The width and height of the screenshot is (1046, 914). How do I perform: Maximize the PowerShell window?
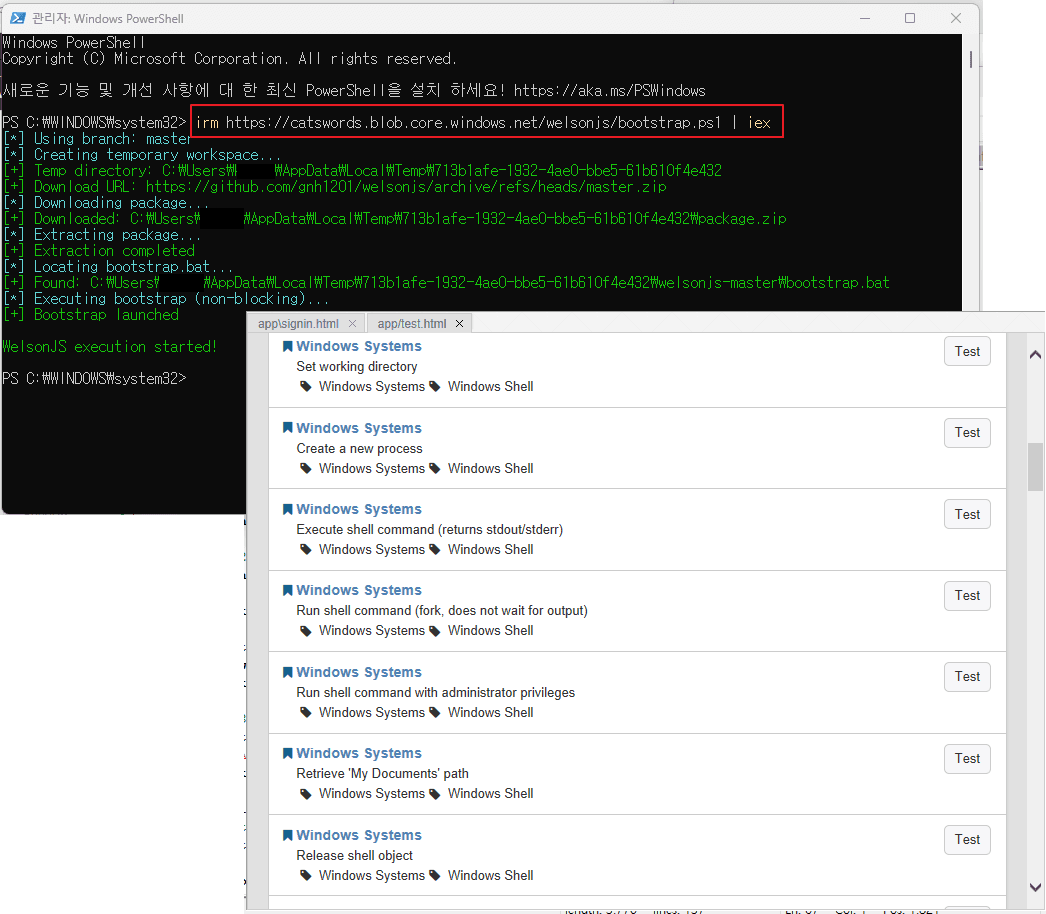pos(910,18)
